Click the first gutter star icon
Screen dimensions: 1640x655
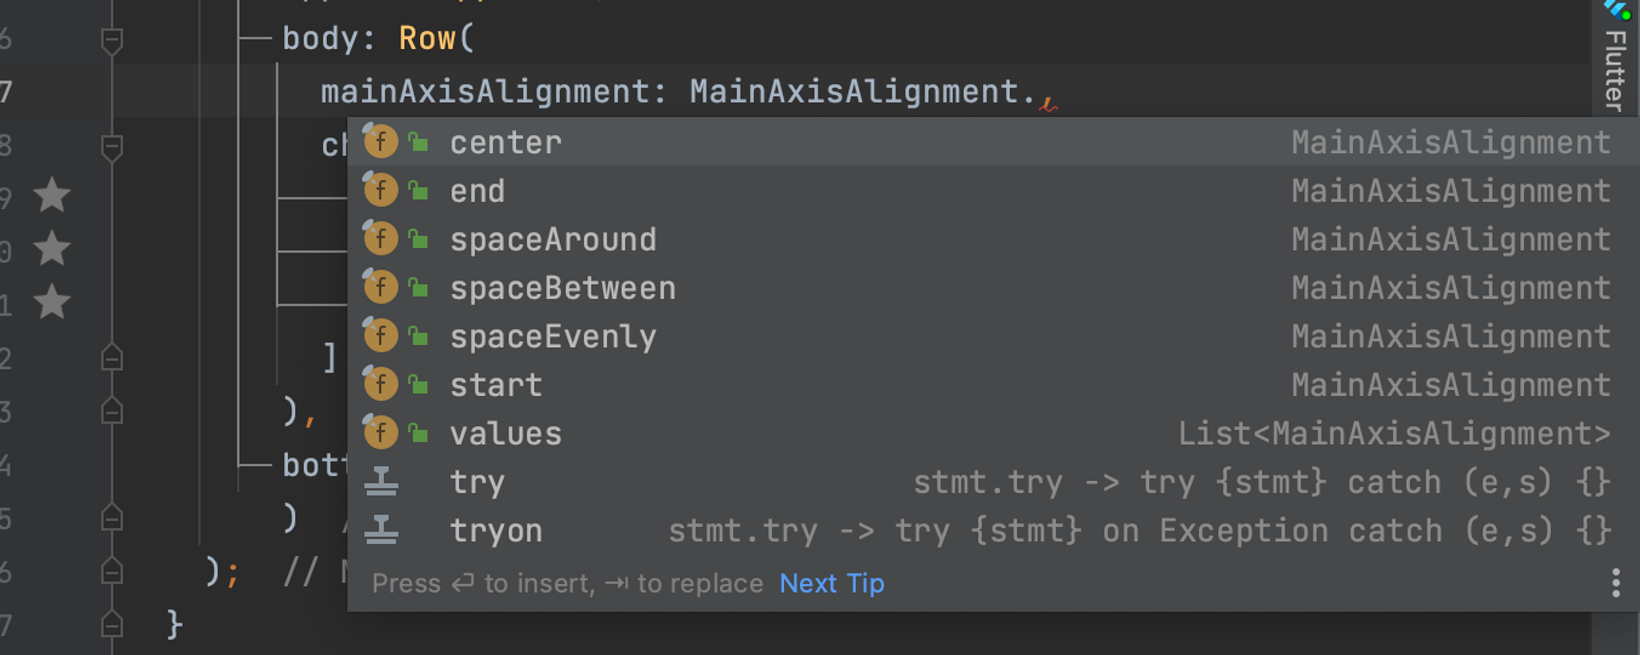pos(52,195)
